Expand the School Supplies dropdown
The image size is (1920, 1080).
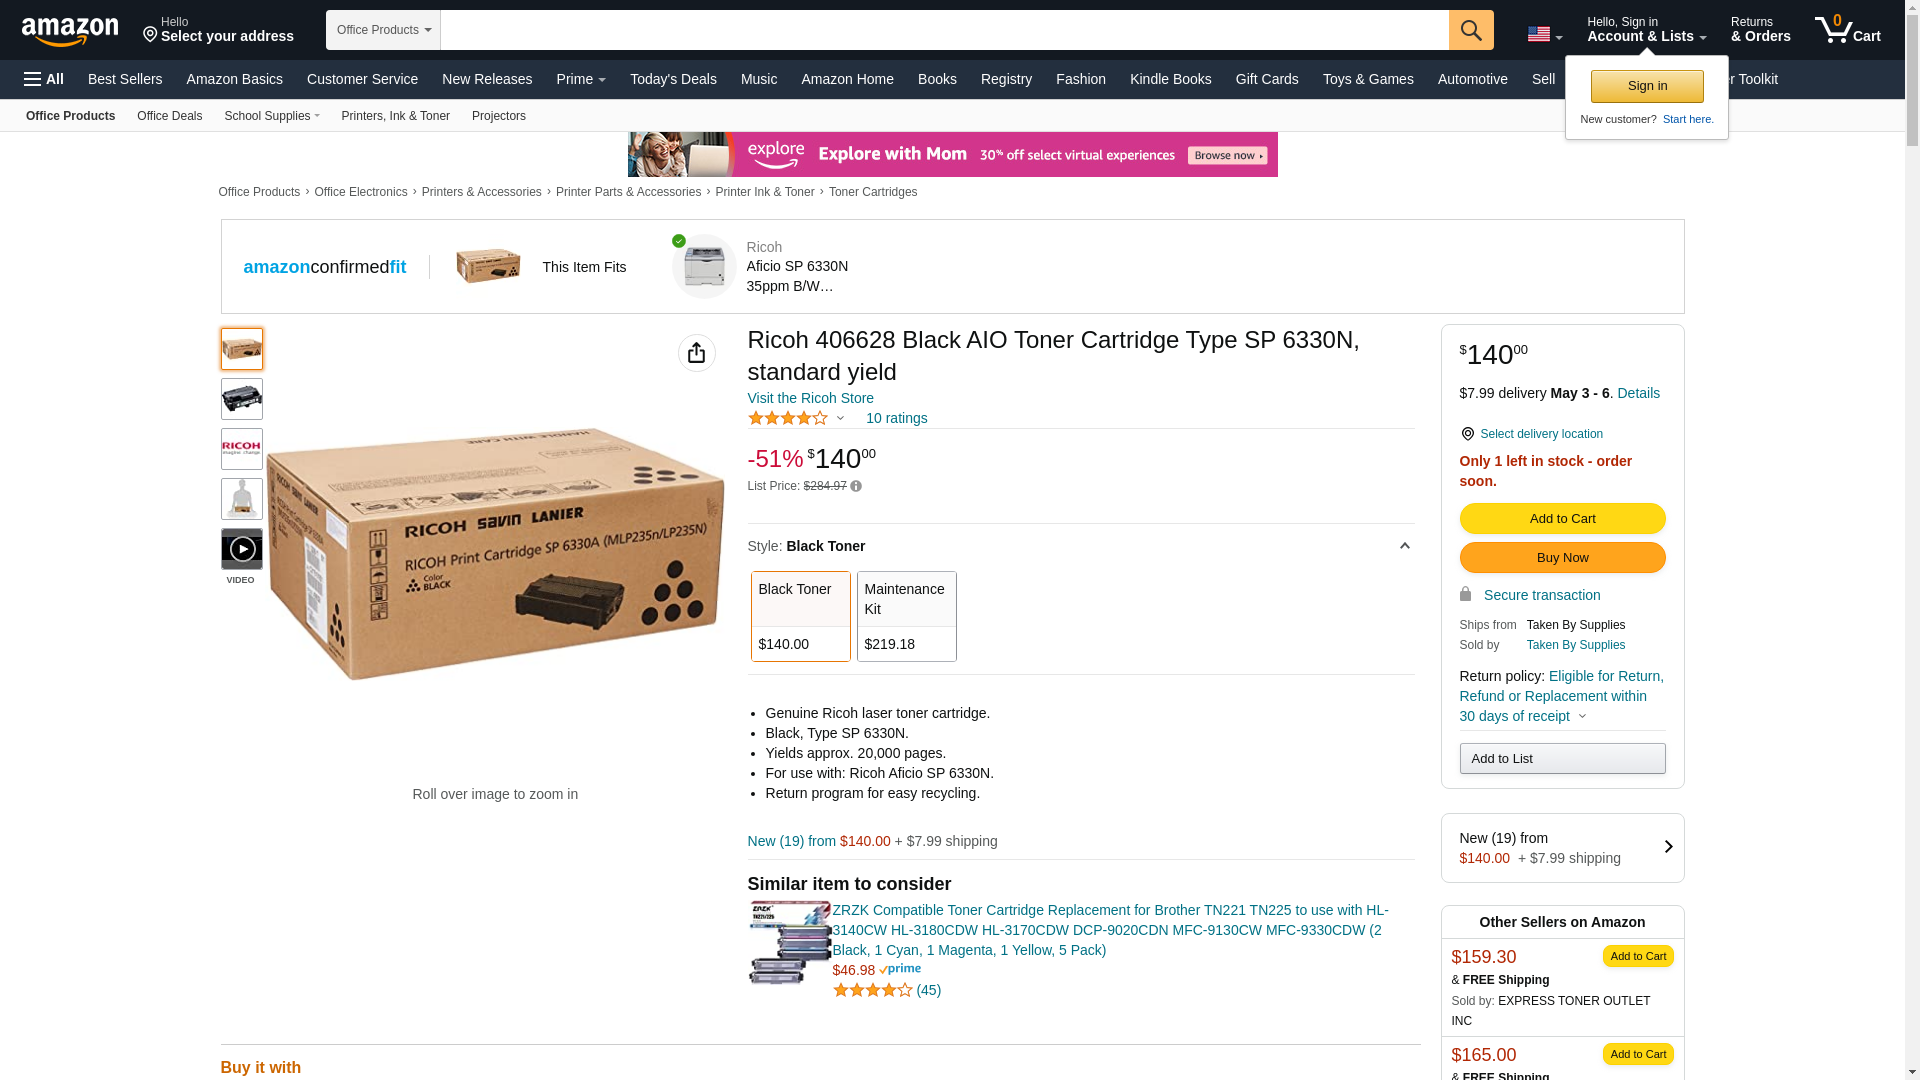272,116
